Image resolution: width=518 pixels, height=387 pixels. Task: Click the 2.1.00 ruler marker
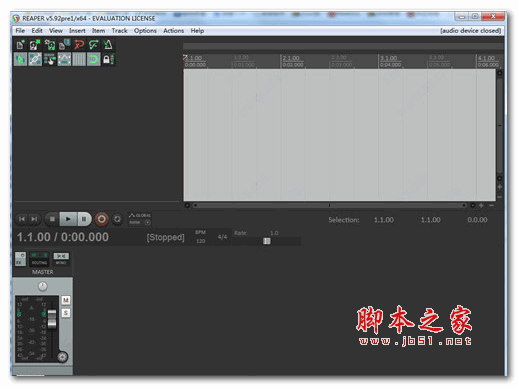[x=291, y=58]
